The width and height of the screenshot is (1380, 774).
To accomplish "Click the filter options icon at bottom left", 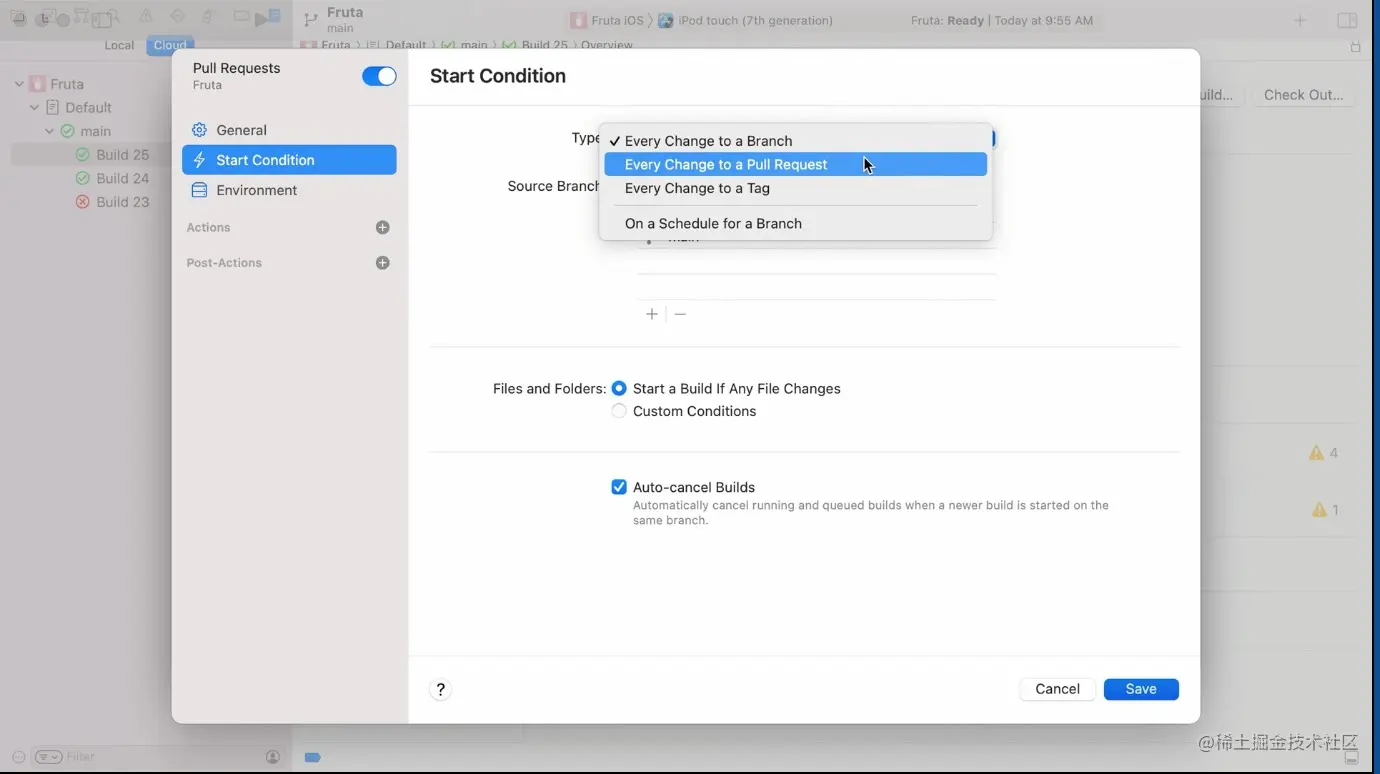I will coord(49,757).
